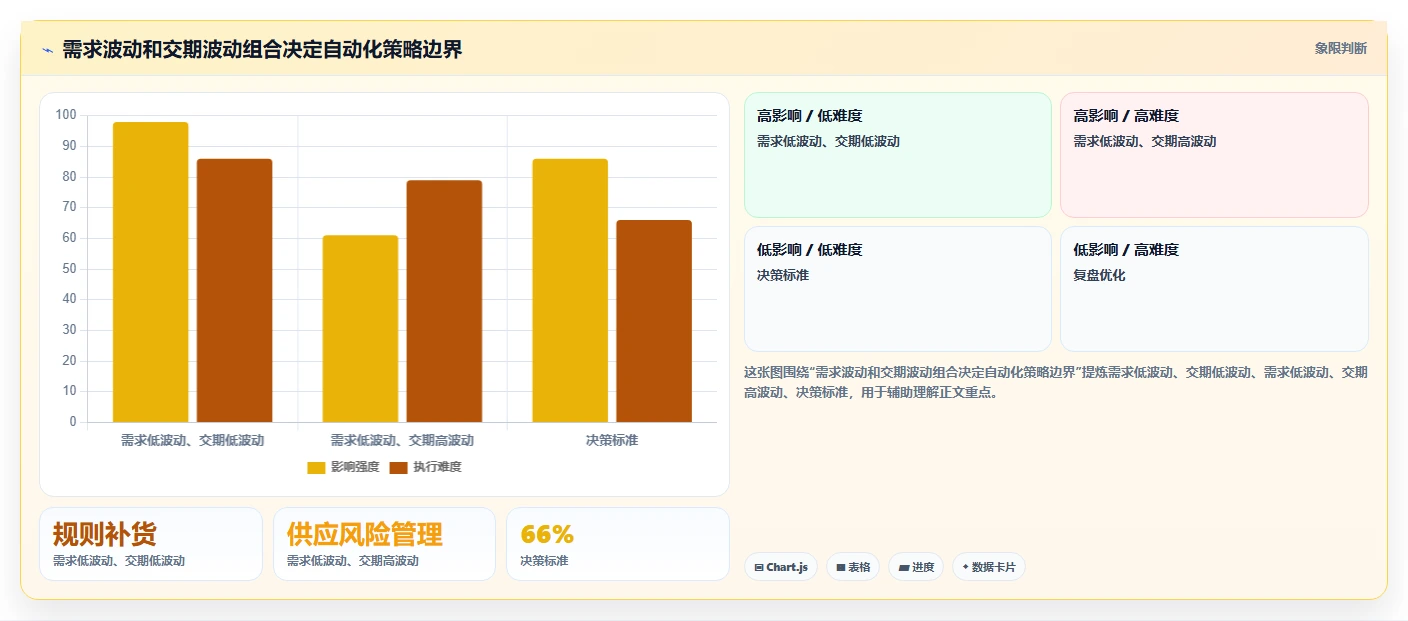Click the x-axis label 需求低波动、交期低波动
This screenshot has height=621, width=1408.
coord(193,440)
